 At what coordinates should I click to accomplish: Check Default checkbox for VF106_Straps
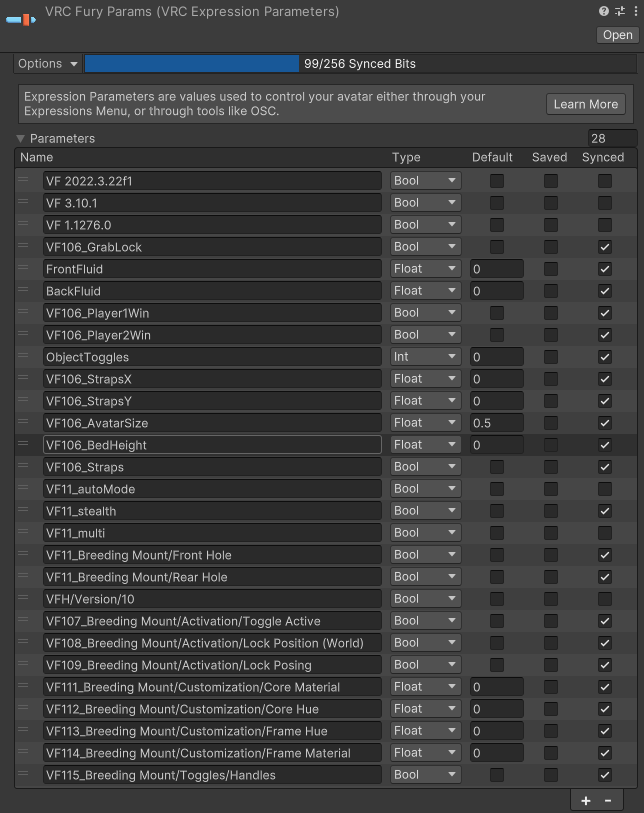point(497,467)
